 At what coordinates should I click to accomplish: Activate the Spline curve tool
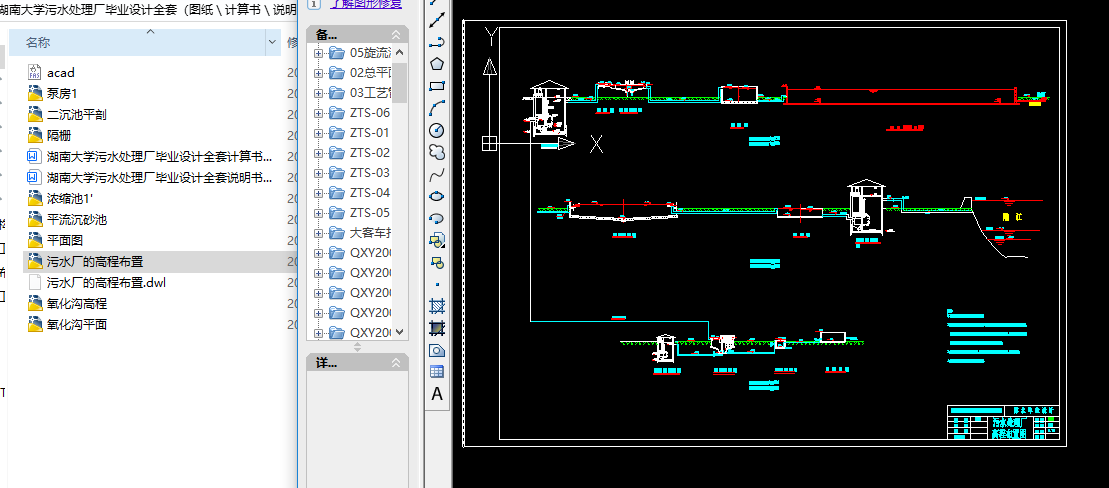coord(437,174)
